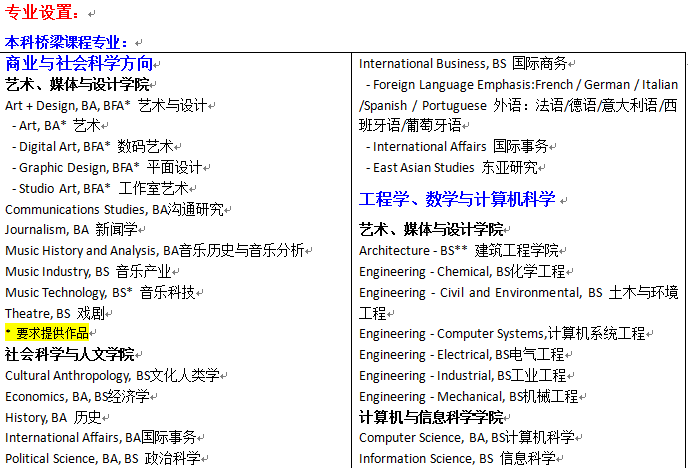
Task: Click Music History and Analysis line
Action: tap(154, 251)
